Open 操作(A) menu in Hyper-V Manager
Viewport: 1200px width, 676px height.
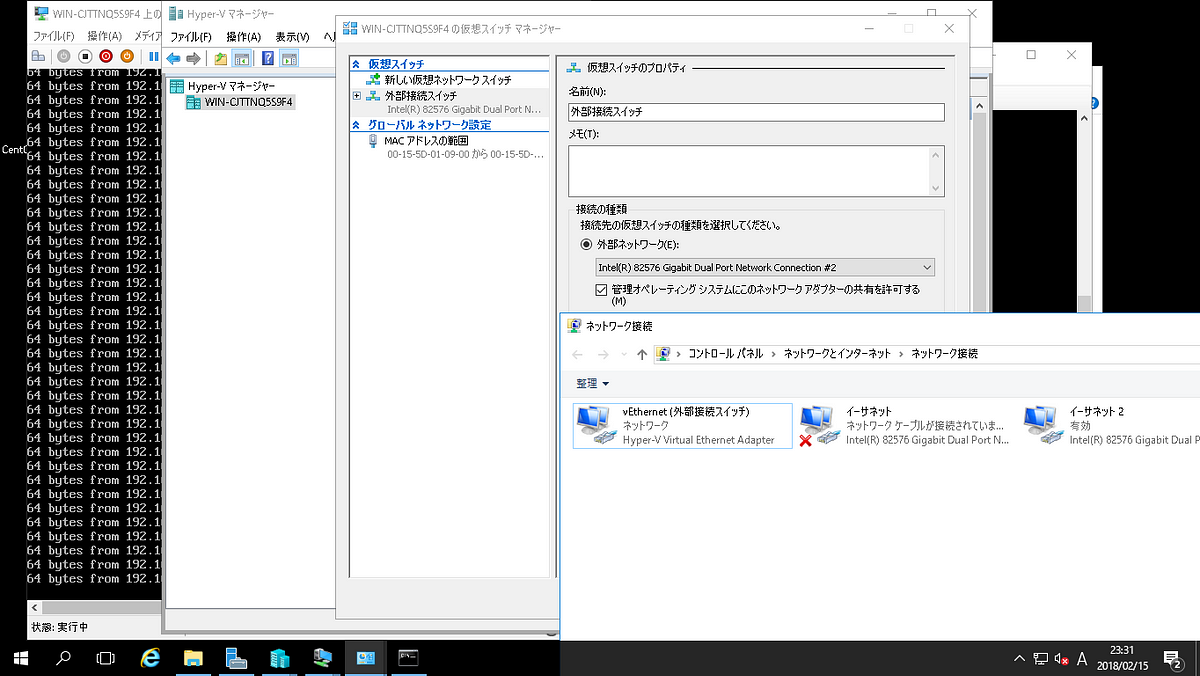(x=243, y=36)
